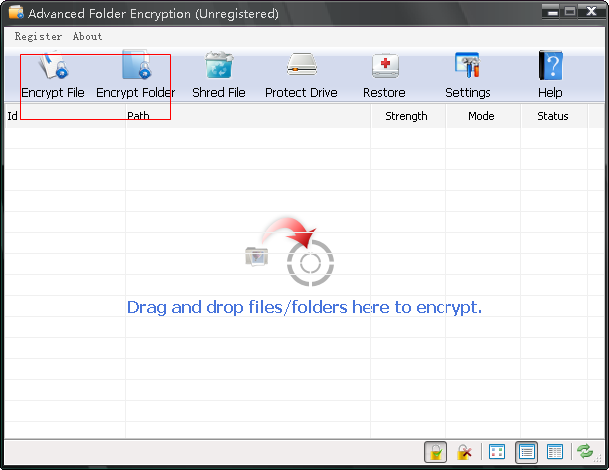
Task: Choose the Protect Drive icon
Action: pos(301,75)
